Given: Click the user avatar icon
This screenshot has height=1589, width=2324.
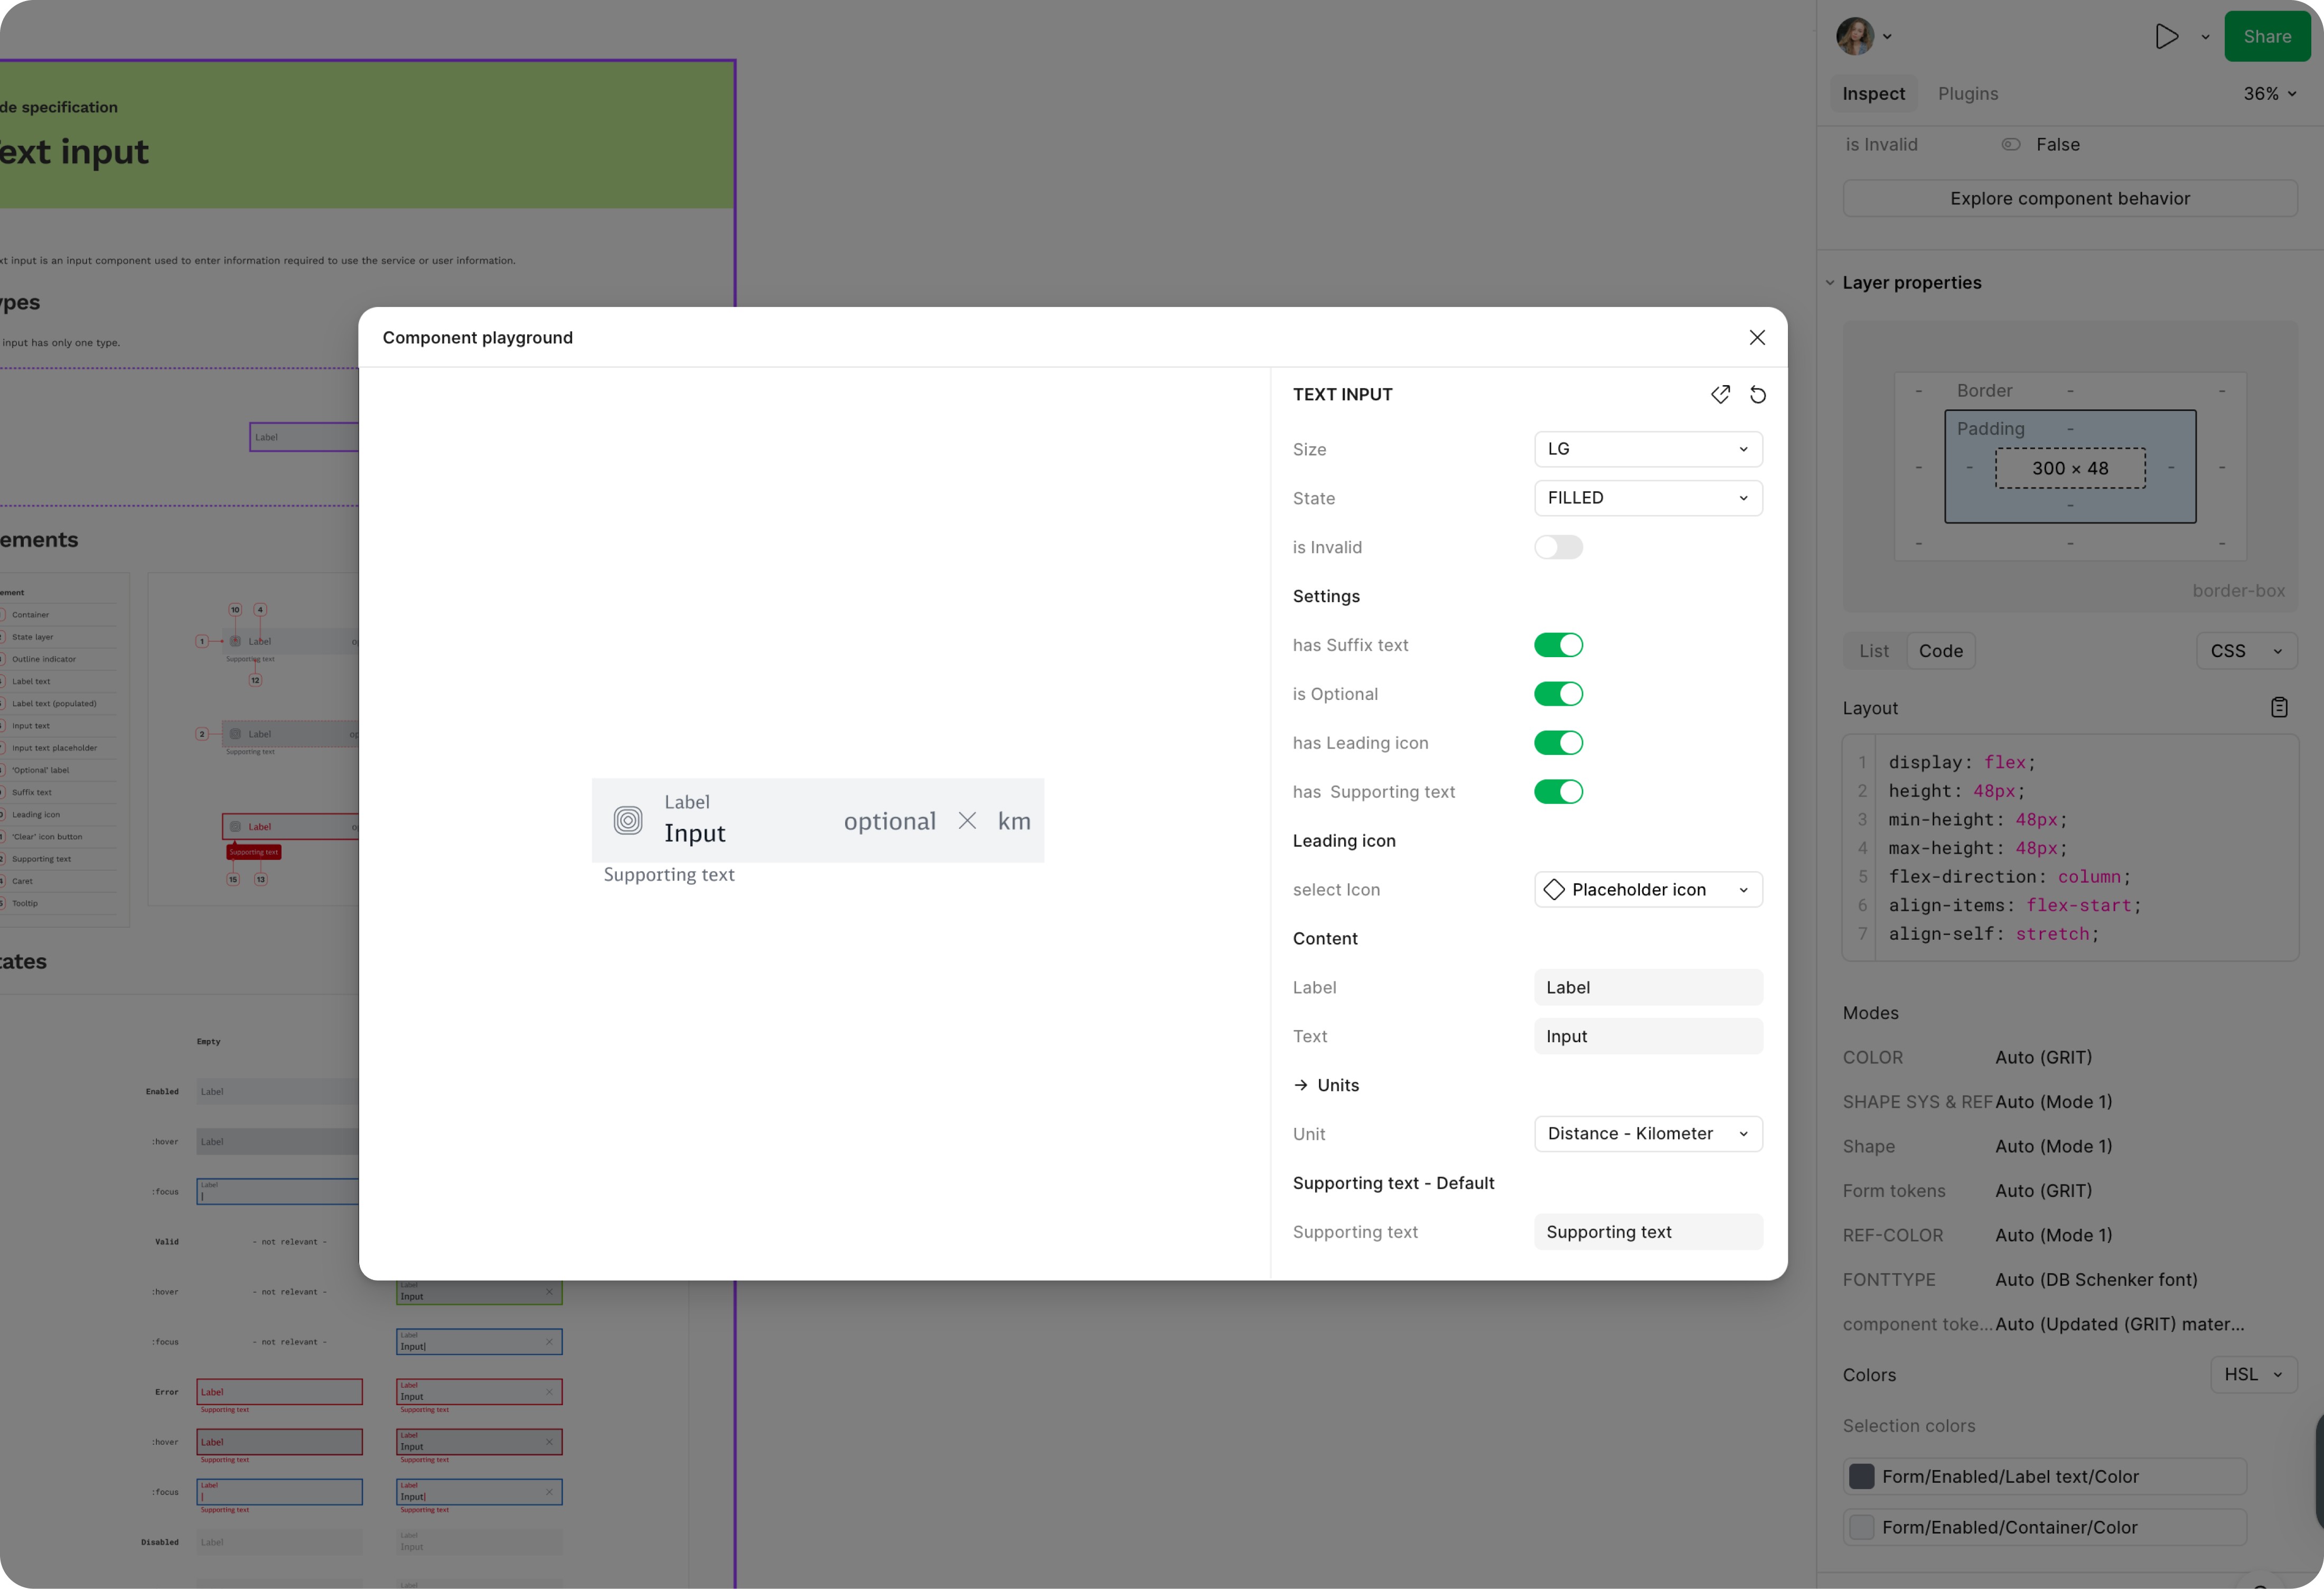Looking at the screenshot, I should 1855,37.
